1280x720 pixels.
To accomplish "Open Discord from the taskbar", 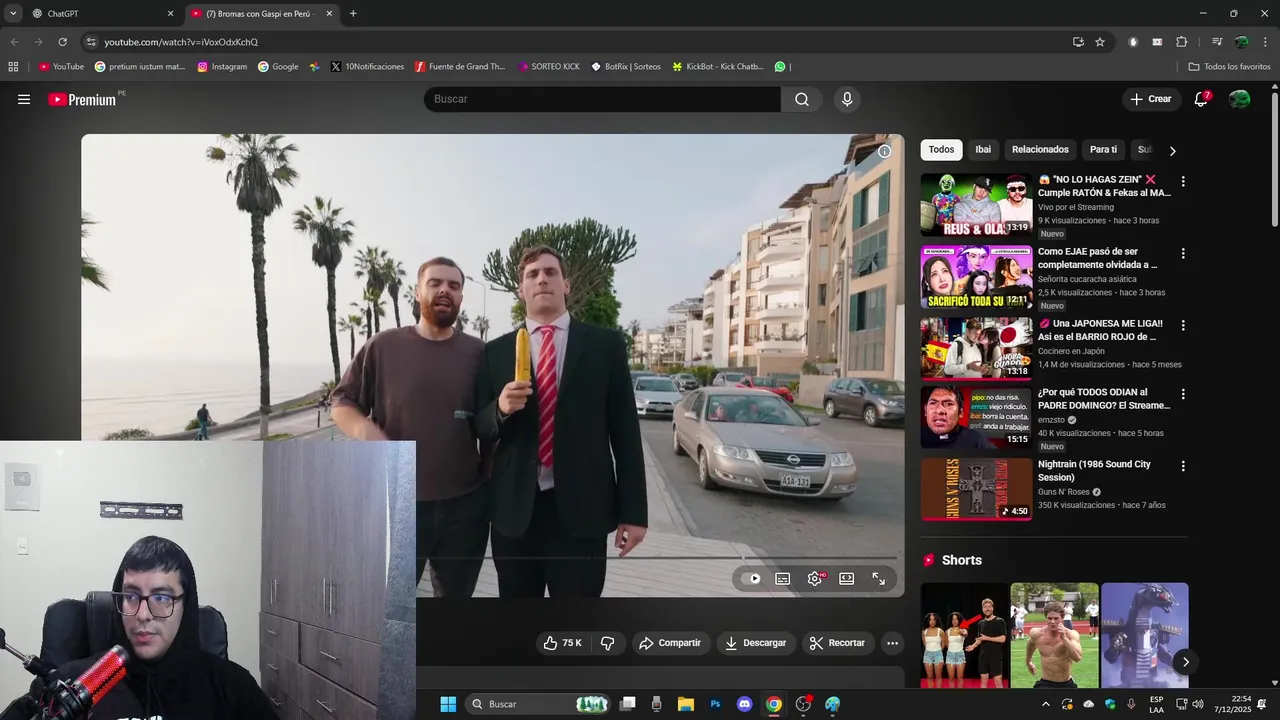I will [x=744, y=704].
